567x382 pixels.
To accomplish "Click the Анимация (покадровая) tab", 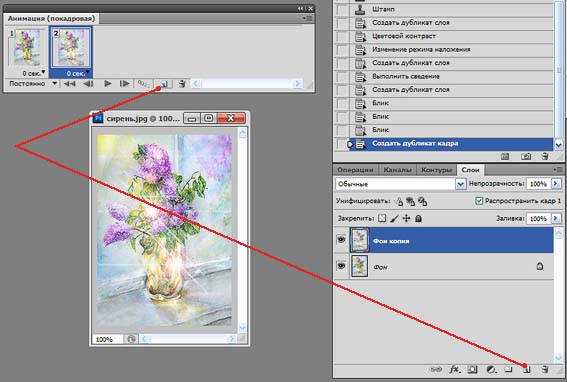I will [x=51, y=18].
